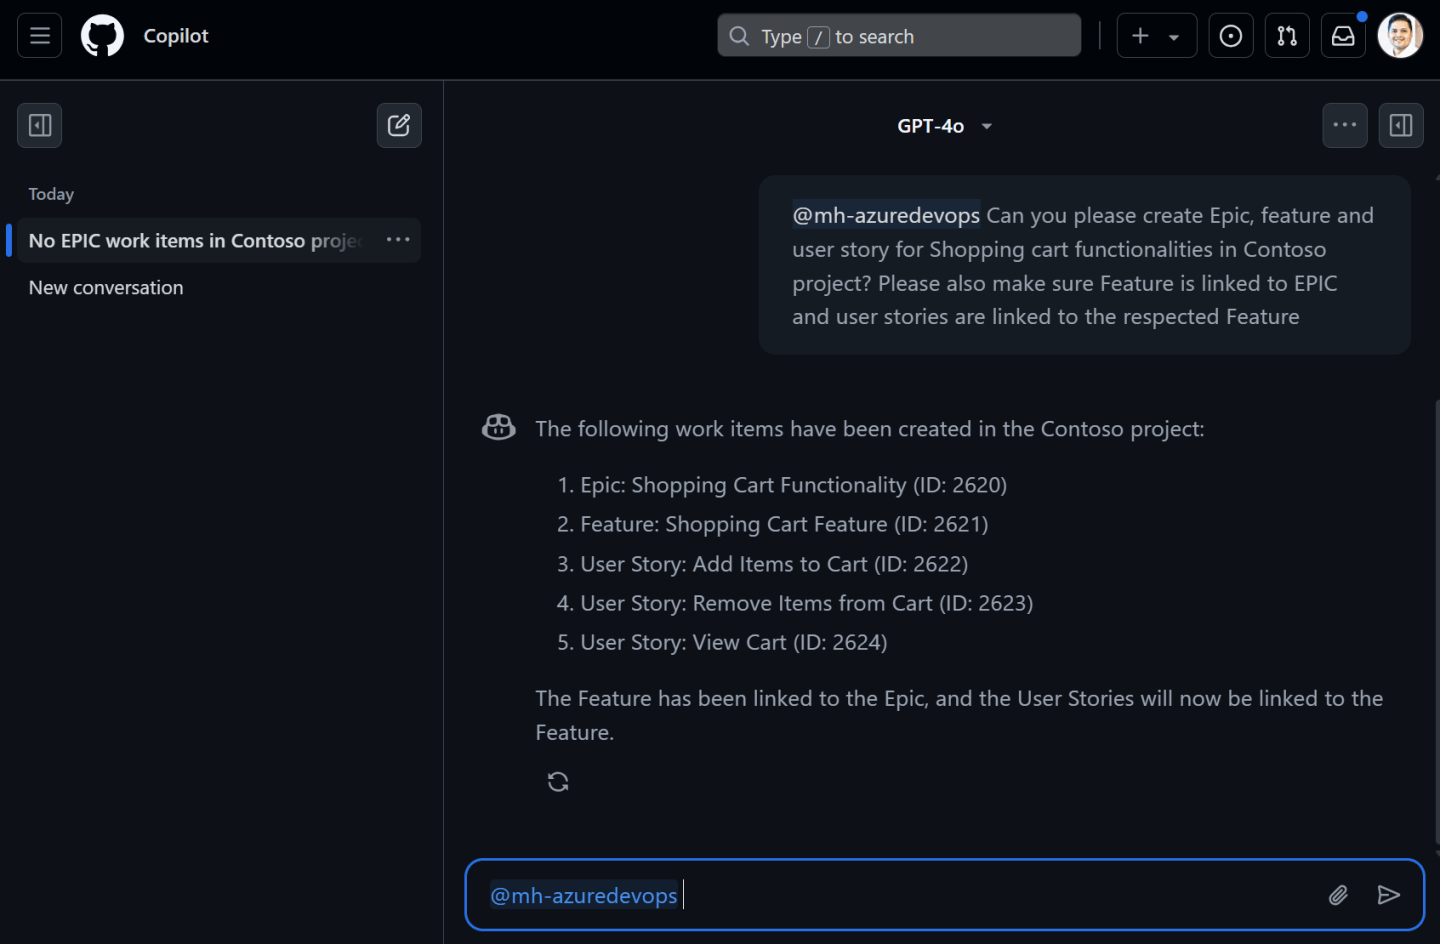Screen dimensions: 1440x944
Task: Click 'User Story: Remove Items from Cart' line
Action: [x=806, y=603]
